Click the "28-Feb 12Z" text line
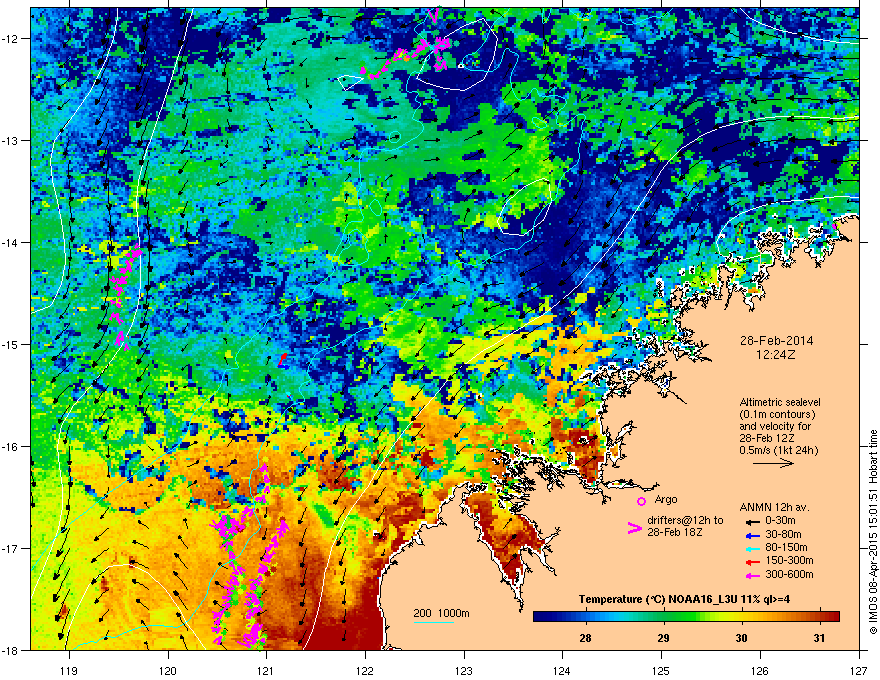This screenshot has height=680, width=880. coord(767,438)
